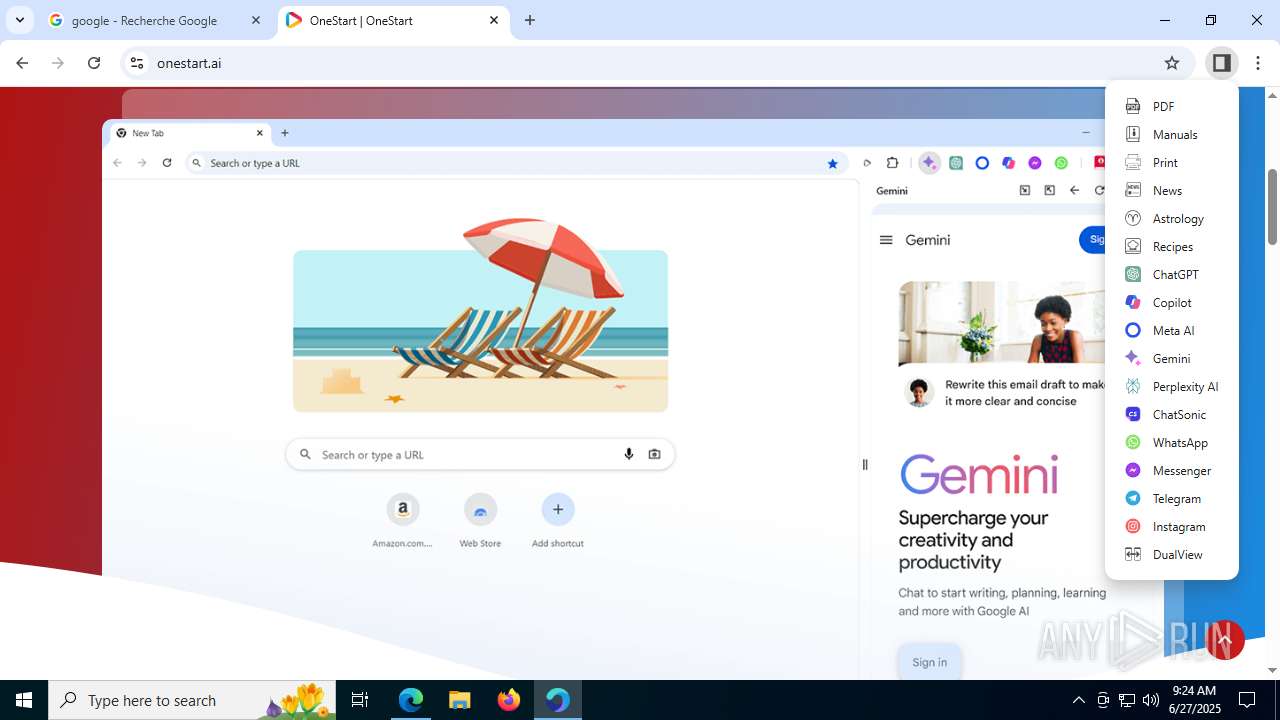This screenshot has height=720, width=1280.
Task: Open Recipes from the popup menu
Action: [x=1172, y=246]
